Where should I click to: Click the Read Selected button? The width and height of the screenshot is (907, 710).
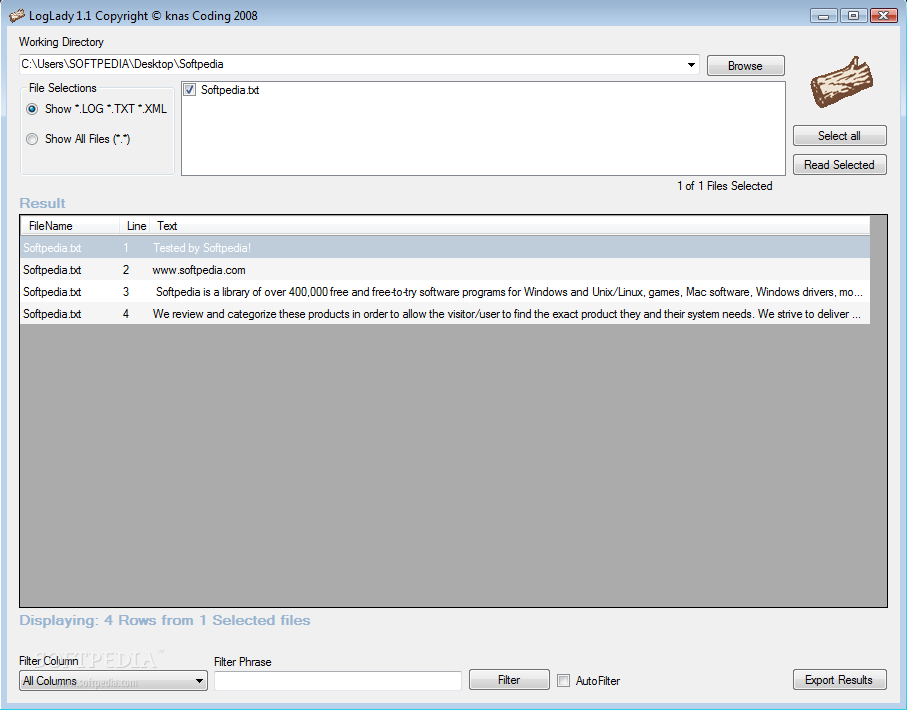(x=839, y=165)
